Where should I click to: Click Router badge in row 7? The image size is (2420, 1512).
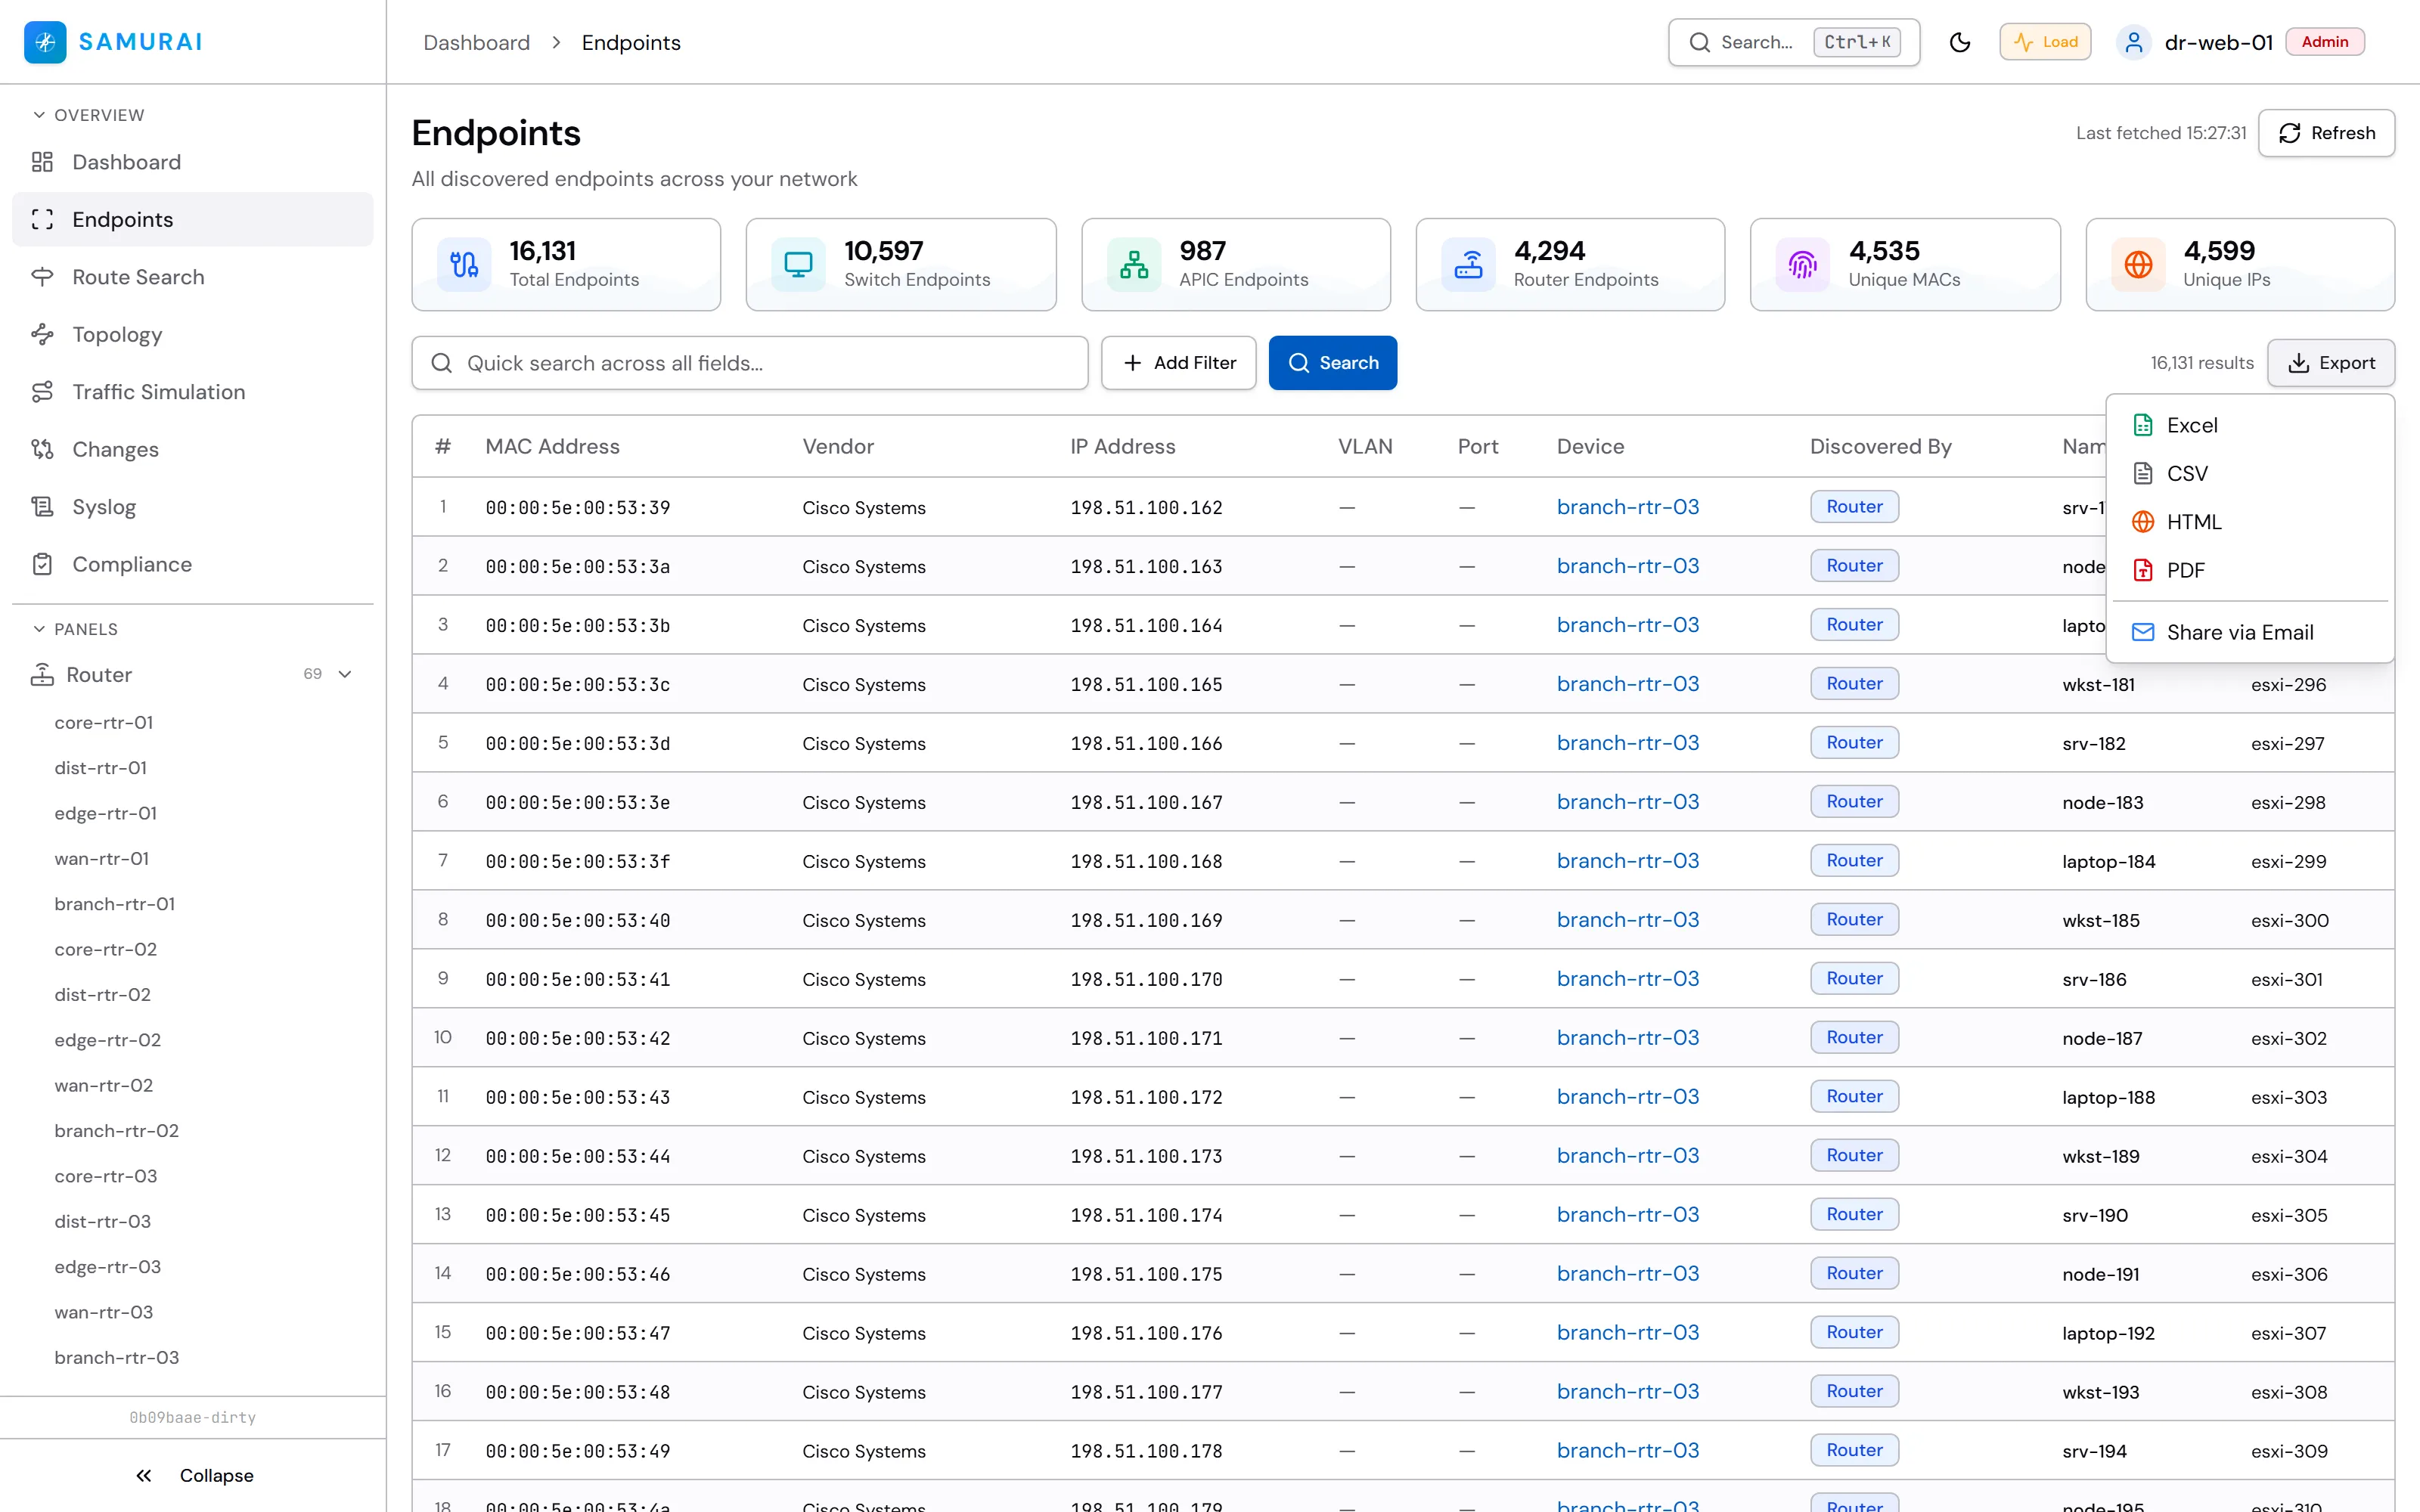[1855, 860]
